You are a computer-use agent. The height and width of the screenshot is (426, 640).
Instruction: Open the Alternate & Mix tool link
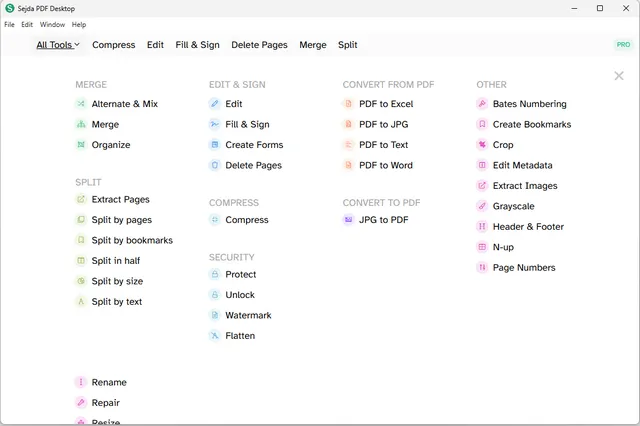click(x=124, y=104)
